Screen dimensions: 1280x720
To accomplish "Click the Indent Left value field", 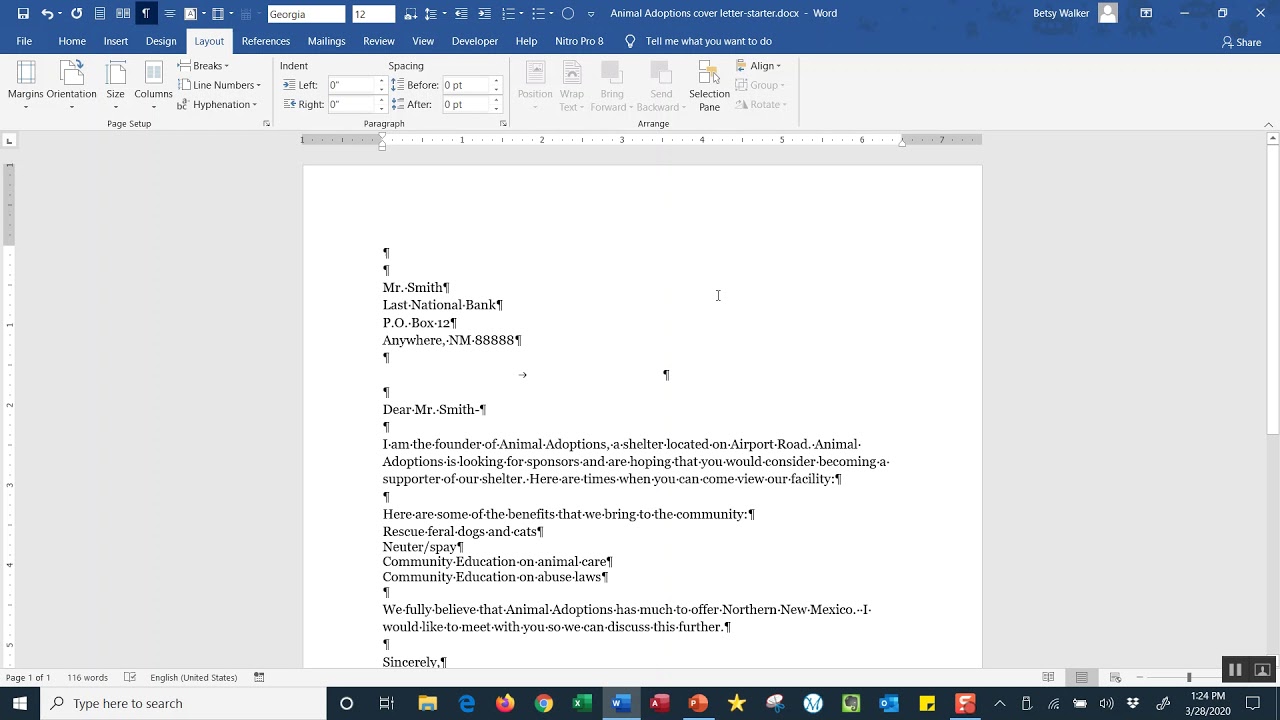I will pos(351,85).
